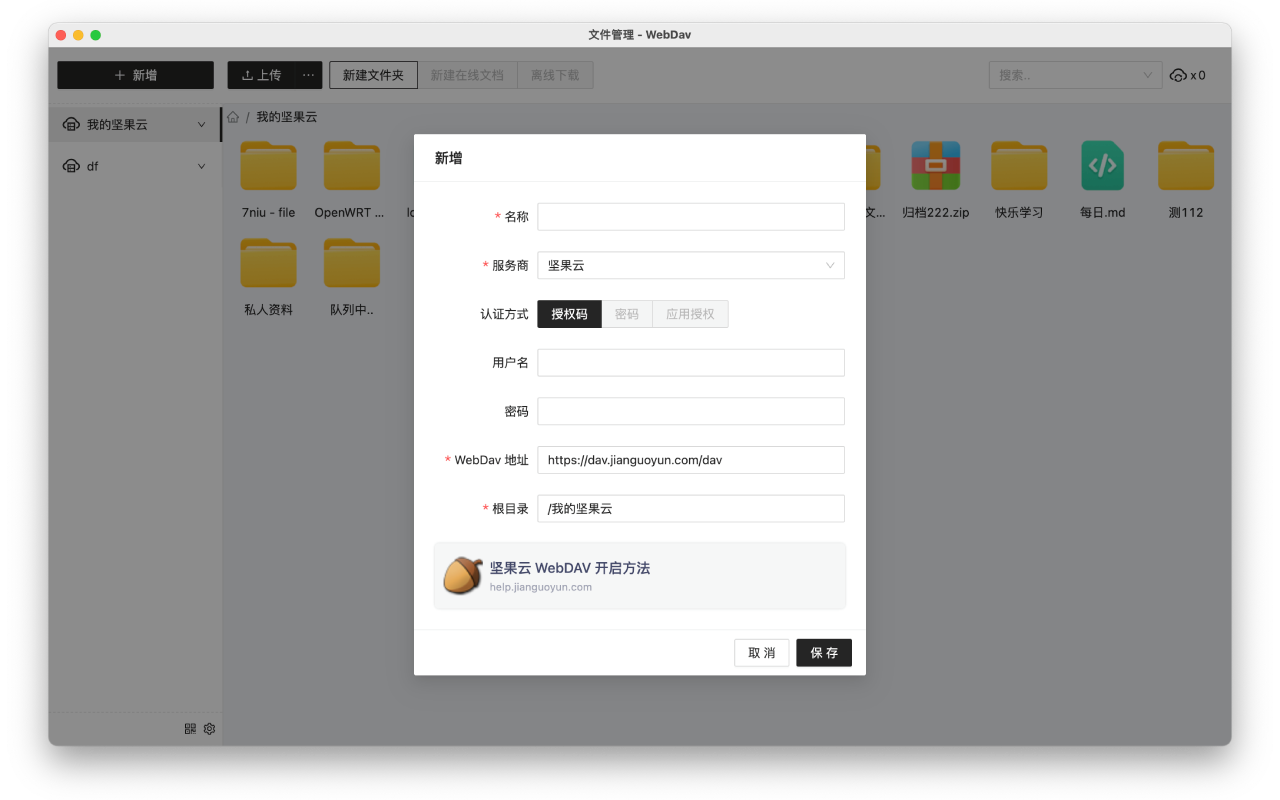Click the 上传 upload button
Screen dimensions: 1280x800
[261, 75]
